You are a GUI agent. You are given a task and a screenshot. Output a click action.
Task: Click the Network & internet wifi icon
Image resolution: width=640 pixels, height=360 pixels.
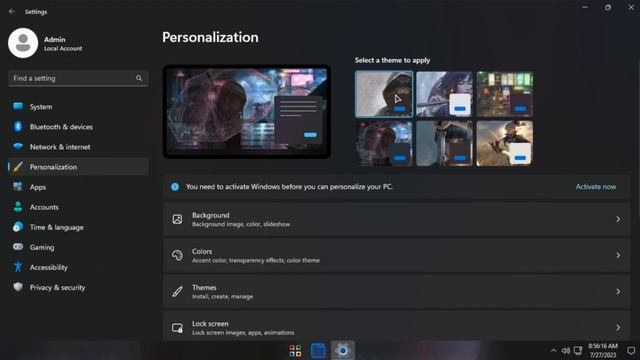[x=18, y=147]
